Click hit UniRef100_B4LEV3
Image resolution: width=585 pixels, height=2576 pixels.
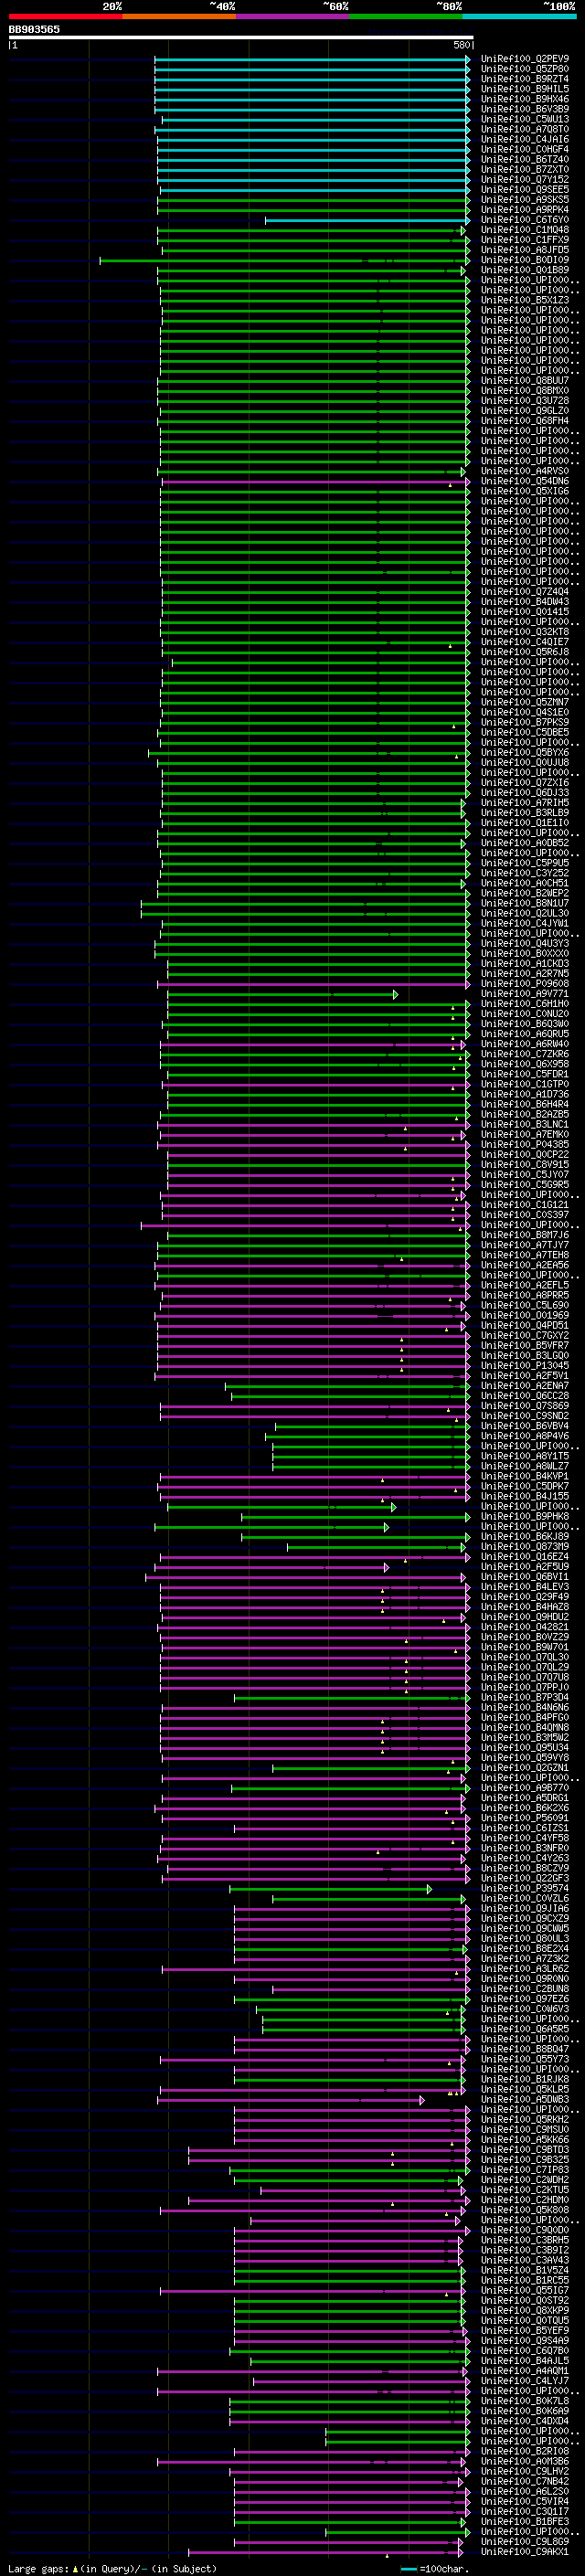point(525,1587)
